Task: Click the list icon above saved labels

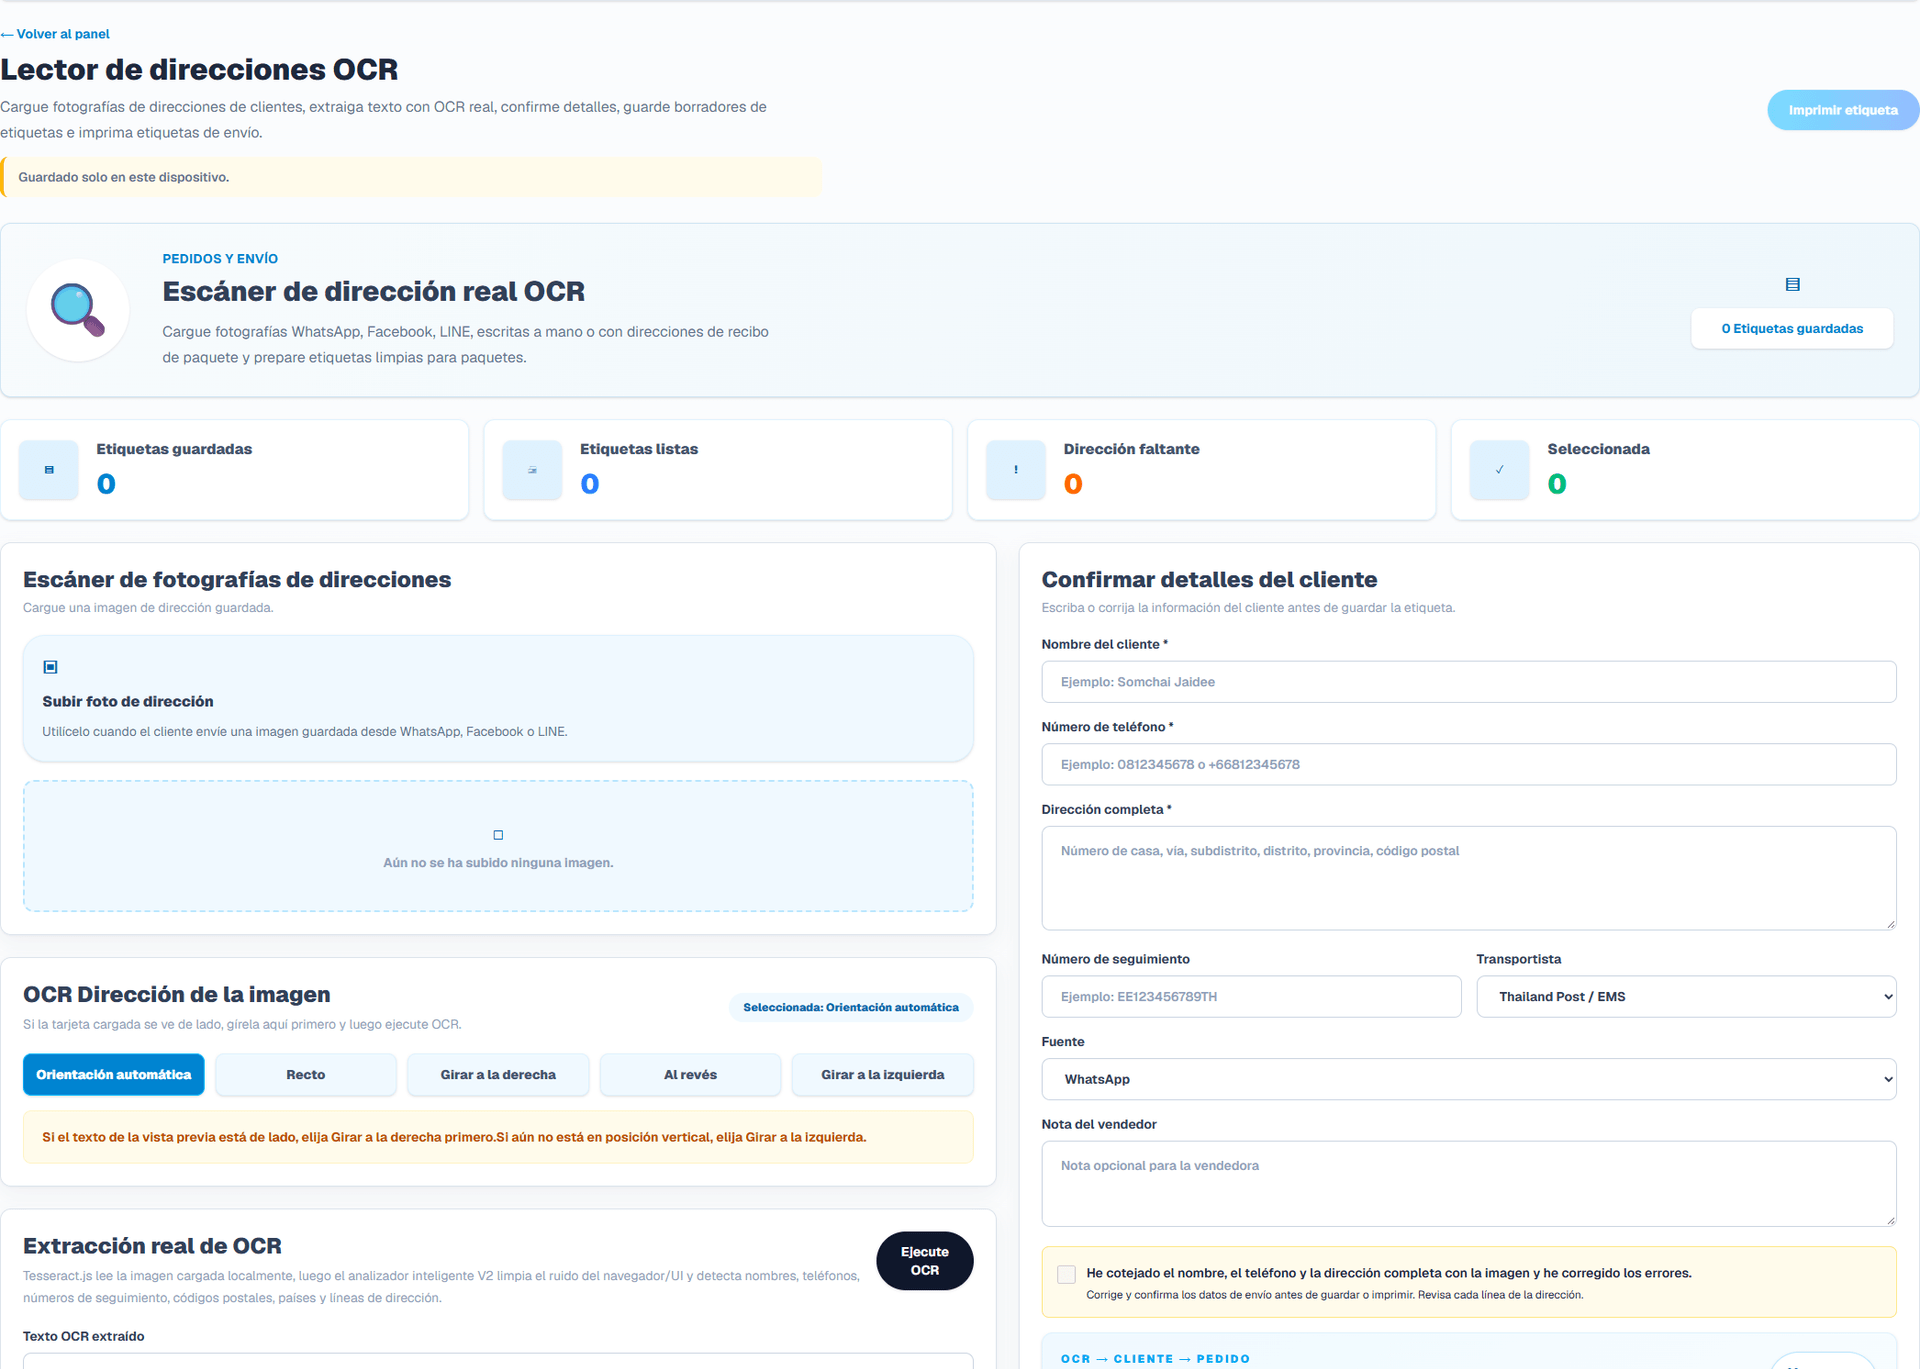Action: 1792,285
